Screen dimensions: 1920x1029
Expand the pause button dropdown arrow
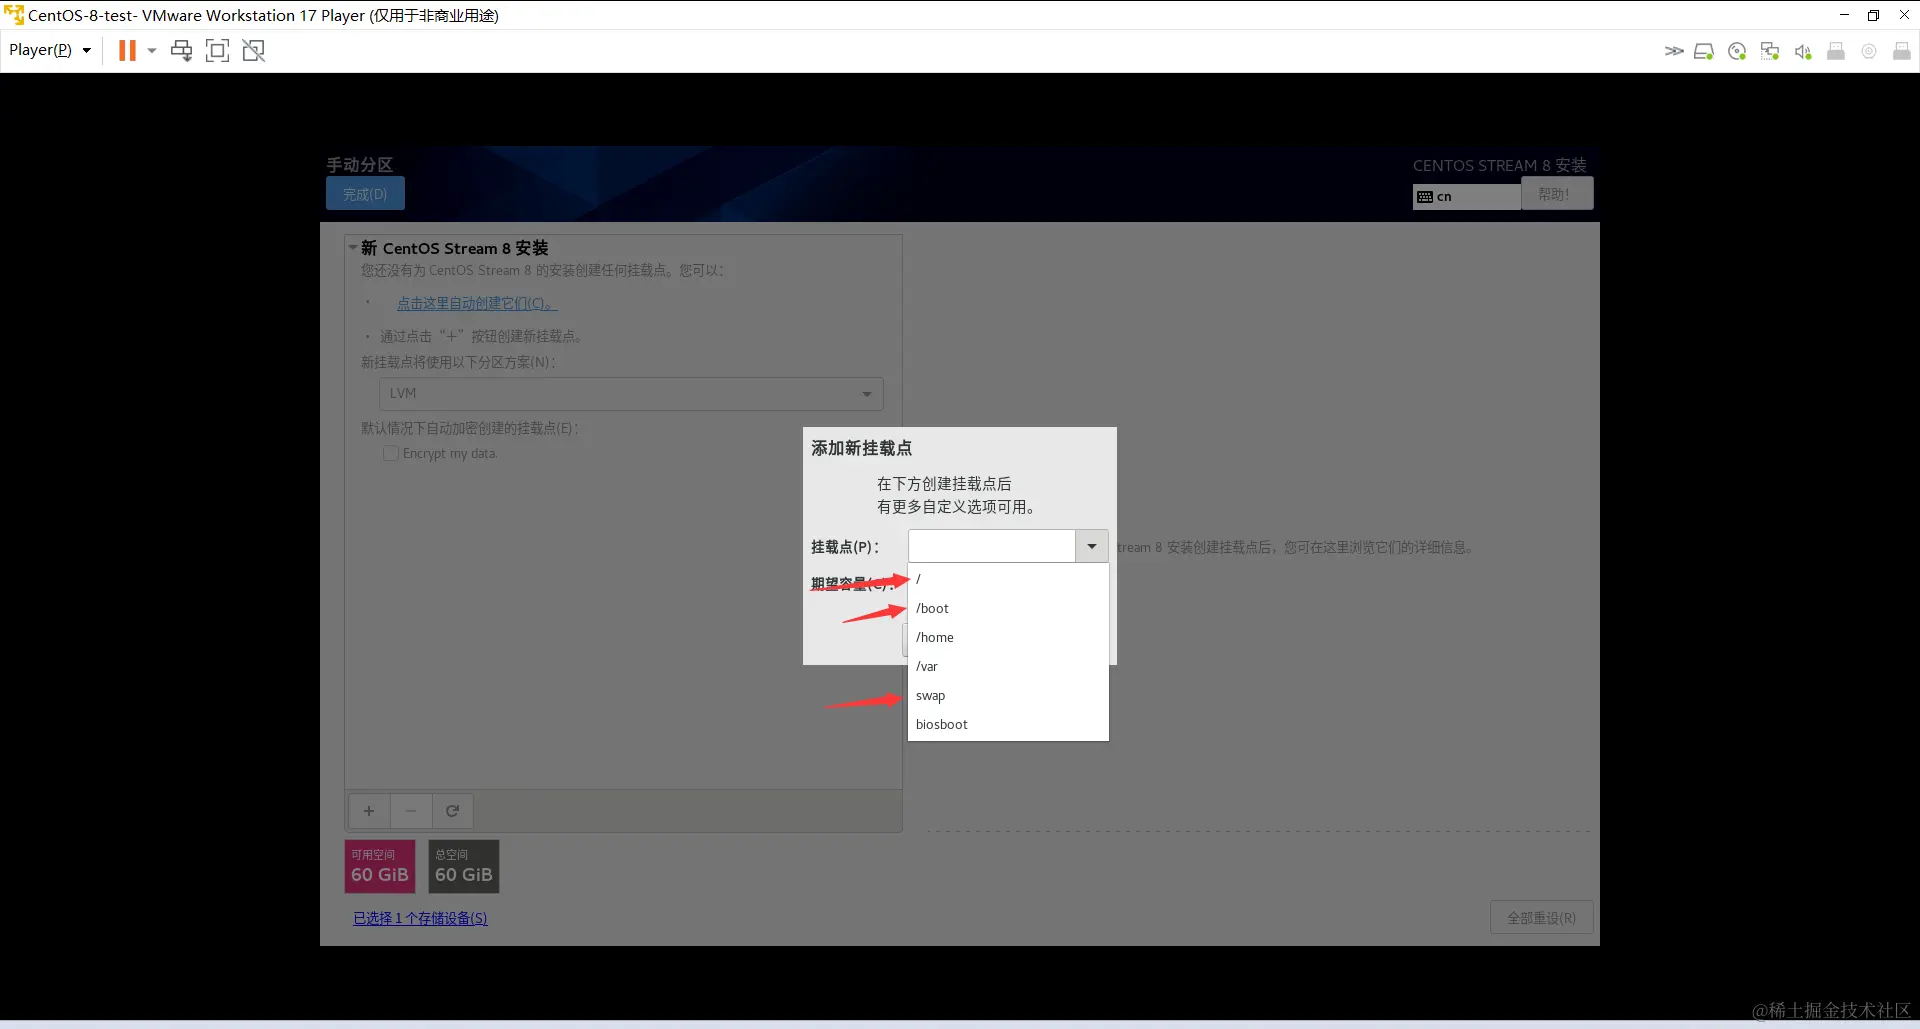tap(152, 50)
